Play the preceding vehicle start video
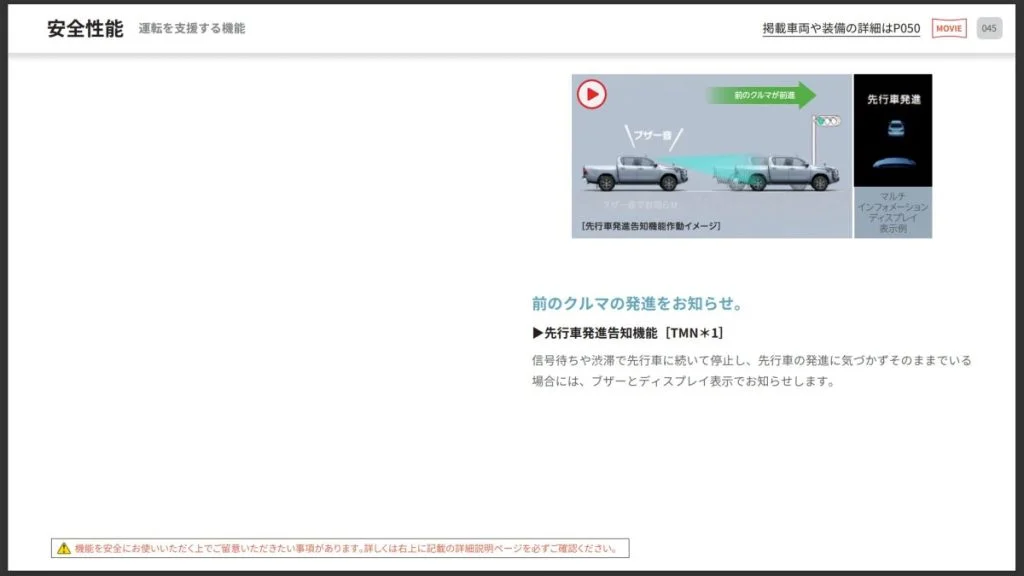The image size is (1024, 576). [x=591, y=94]
